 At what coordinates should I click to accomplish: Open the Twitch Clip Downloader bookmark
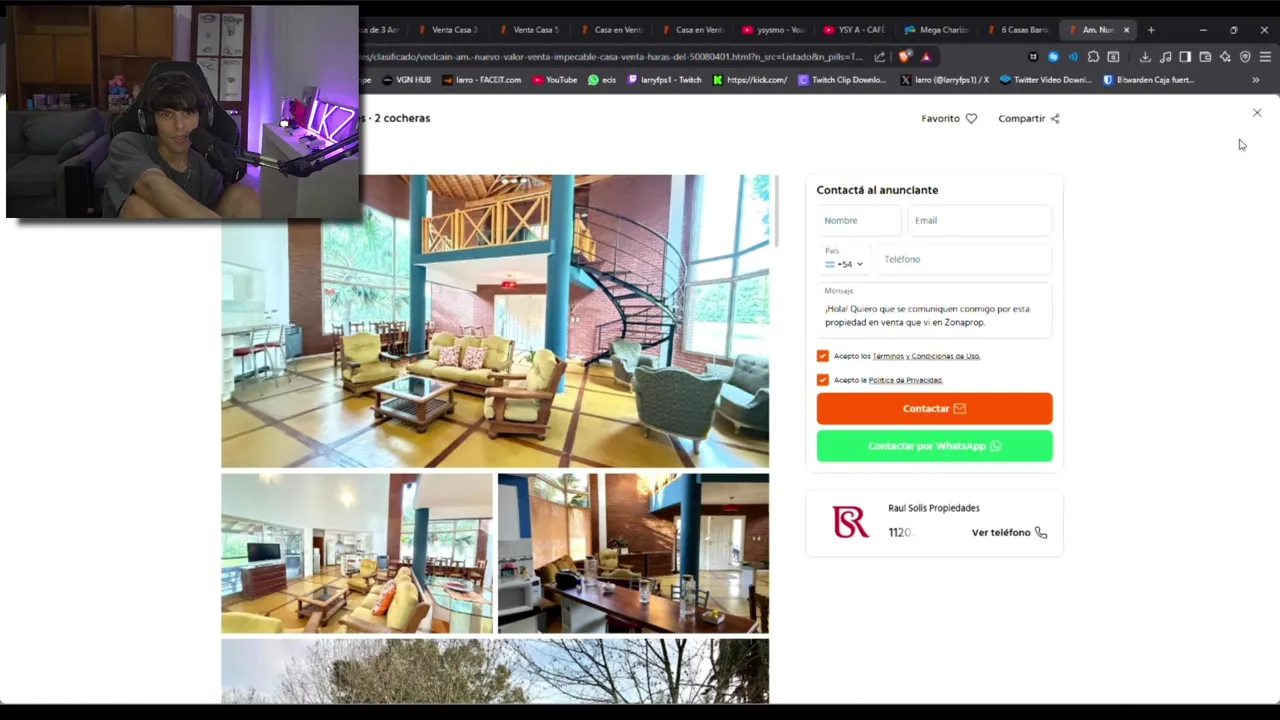click(x=842, y=80)
